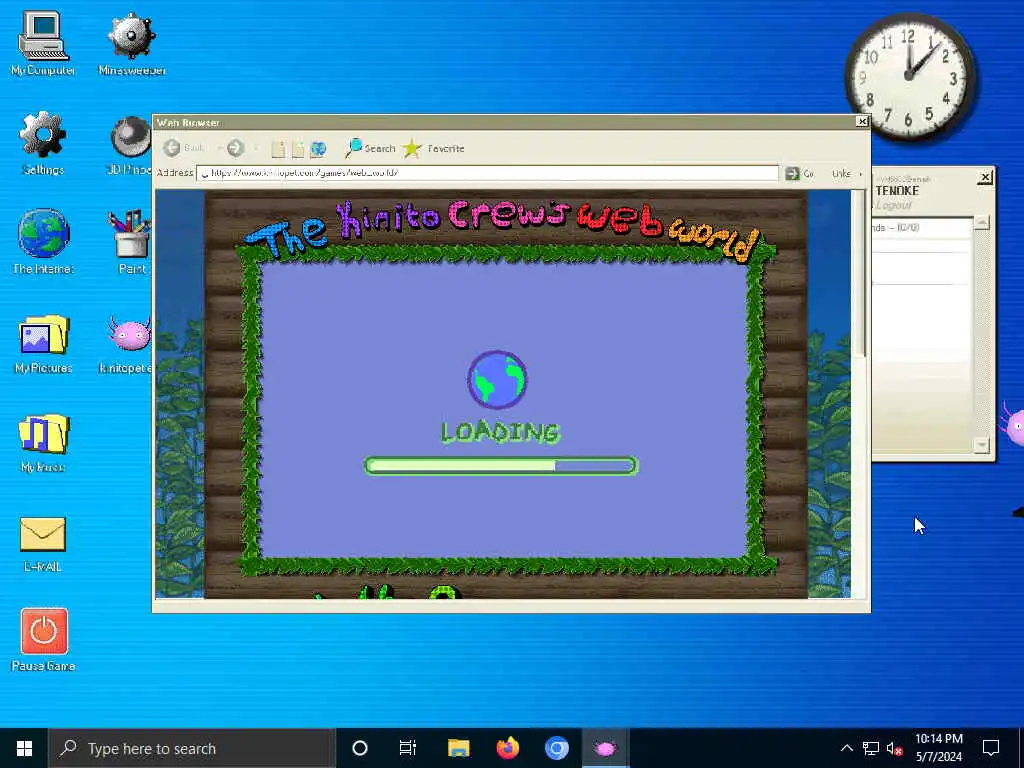1024x768 pixels.
Task: Close the Web Browser window
Action: click(x=862, y=121)
